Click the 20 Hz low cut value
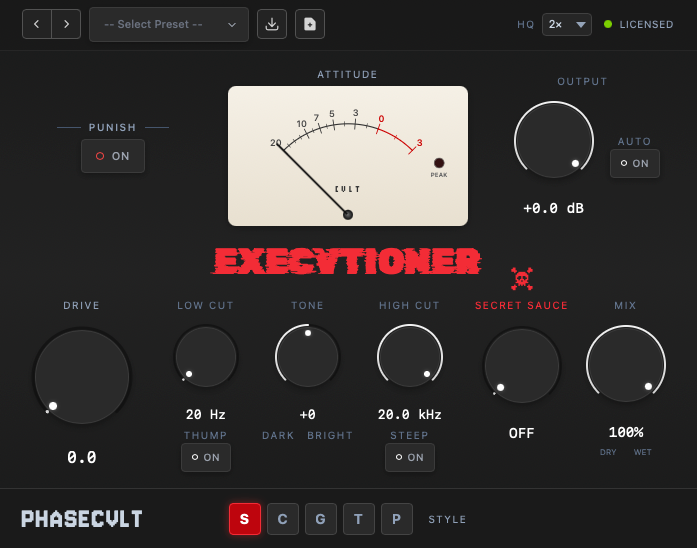The height and width of the screenshot is (548, 697). pyautogui.click(x=206, y=415)
